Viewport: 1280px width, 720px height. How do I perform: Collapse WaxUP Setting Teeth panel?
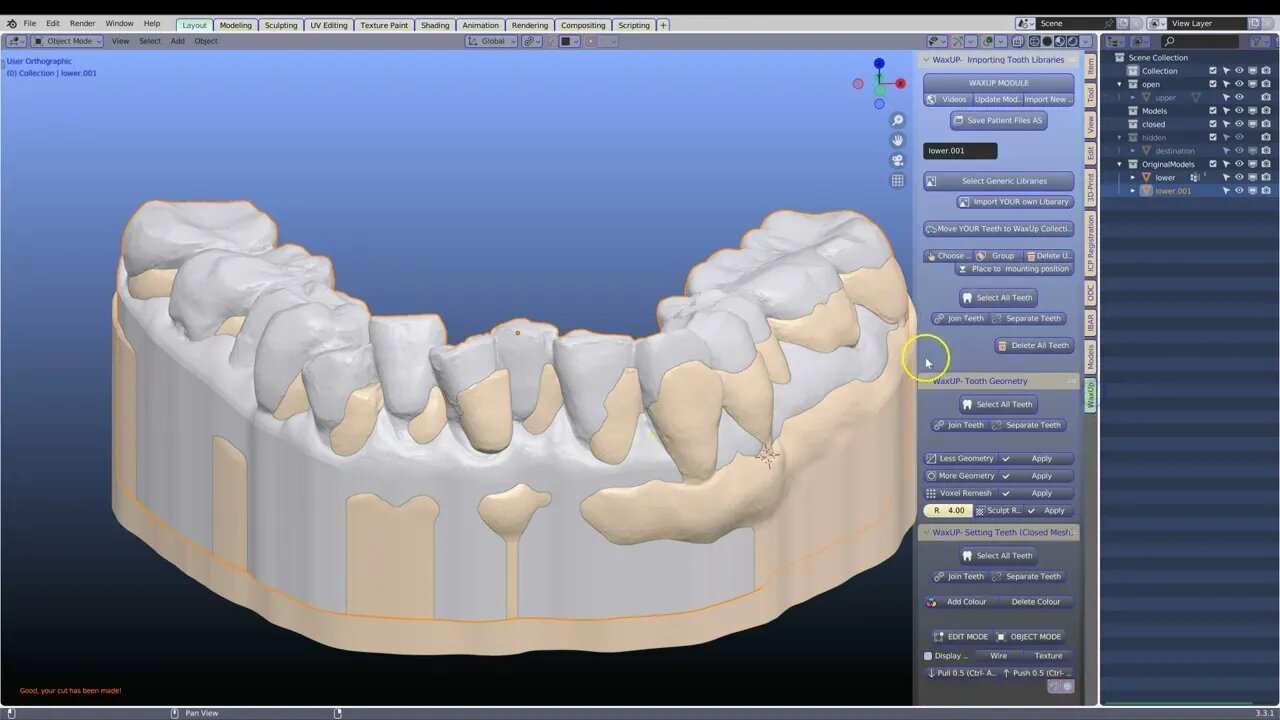(x=926, y=532)
